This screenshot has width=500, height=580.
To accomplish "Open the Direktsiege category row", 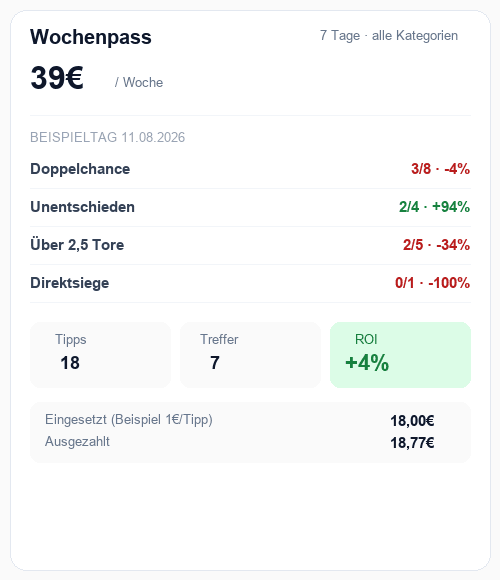I will pyautogui.click(x=250, y=284).
